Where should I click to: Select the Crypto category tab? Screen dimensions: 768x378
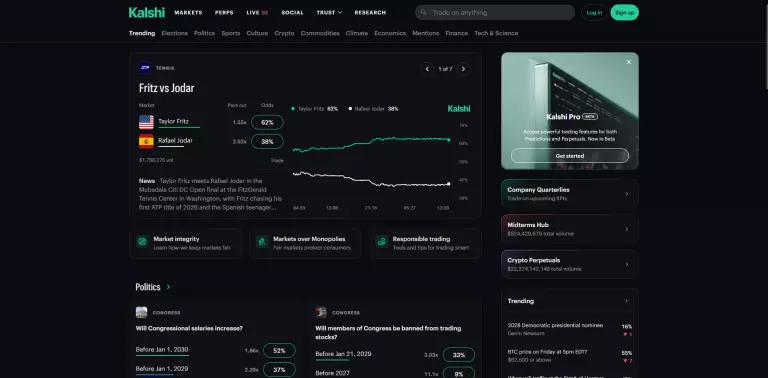click(284, 33)
